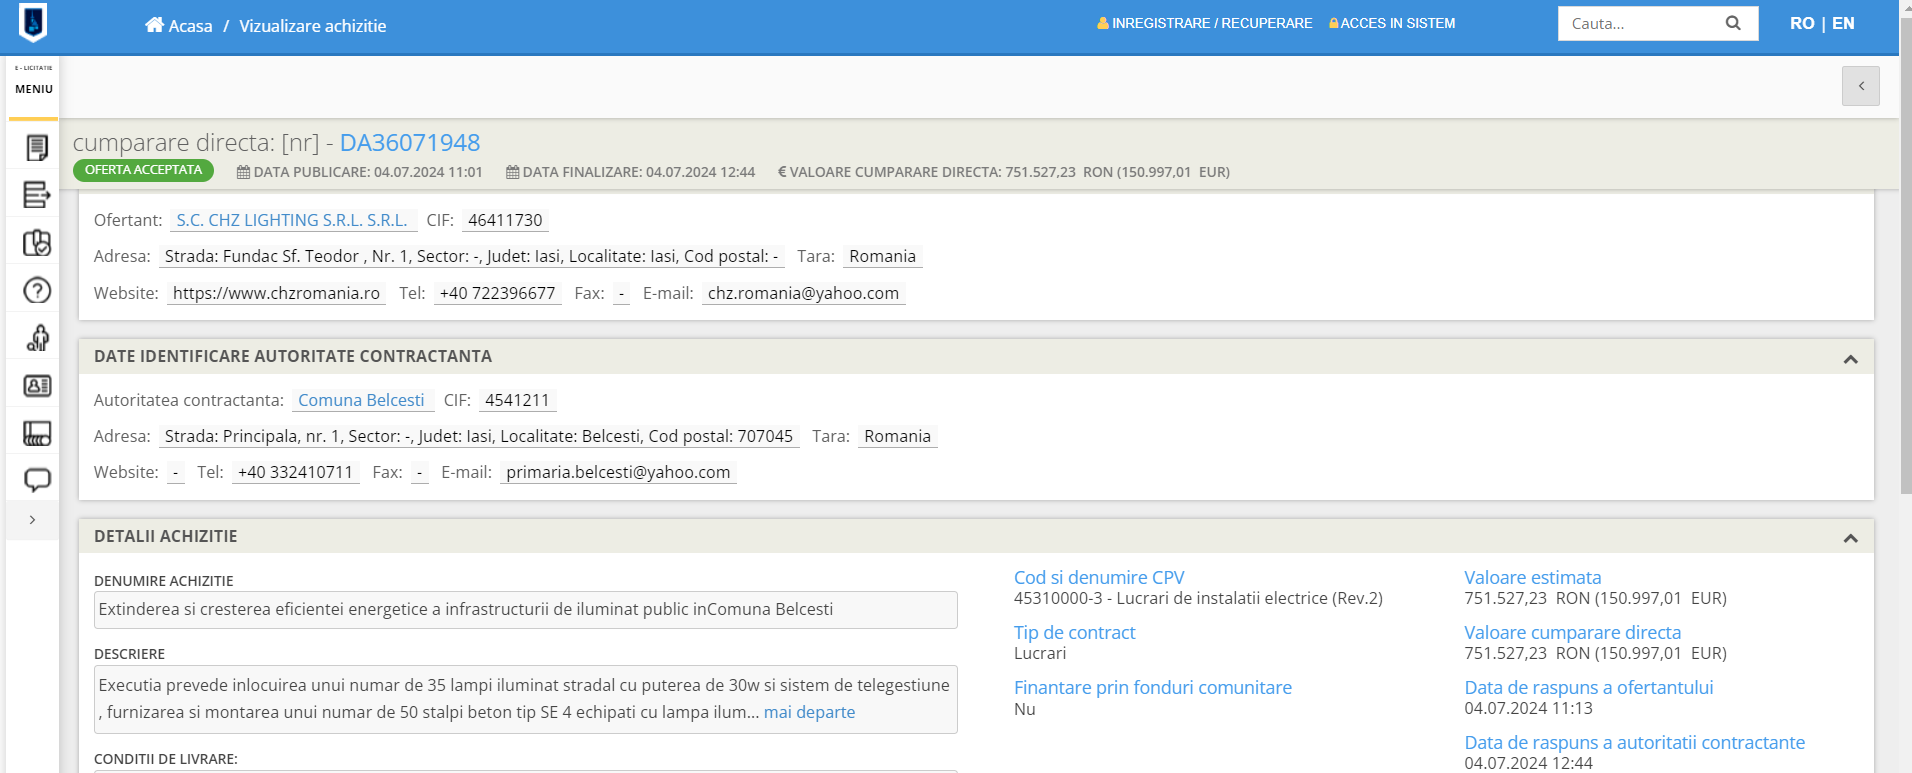This screenshot has width=1912, height=773.
Task: Click the Valoare estimata label
Action: click(x=1532, y=577)
